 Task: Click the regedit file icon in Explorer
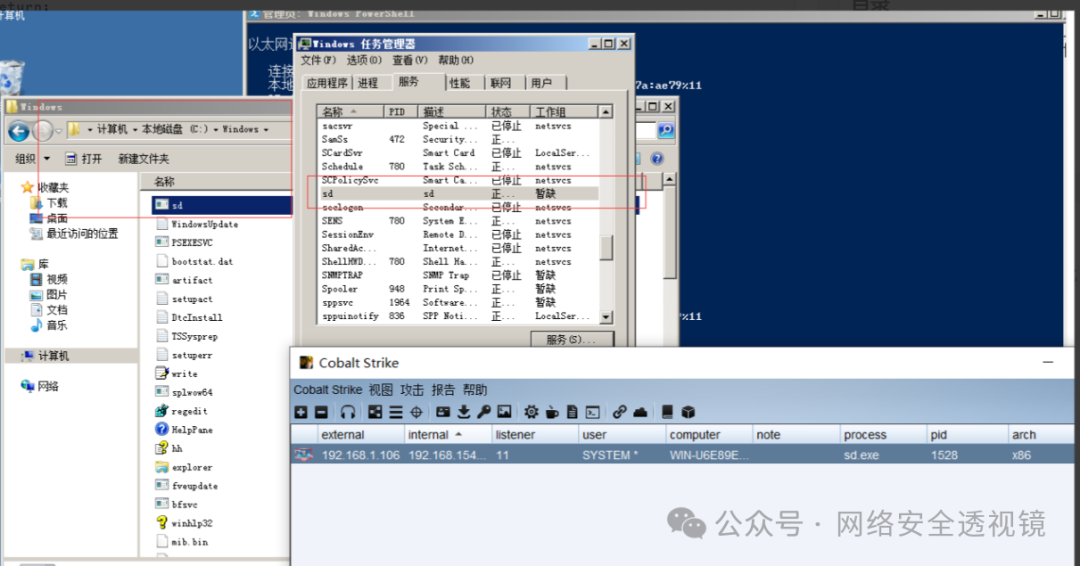point(161,411)
